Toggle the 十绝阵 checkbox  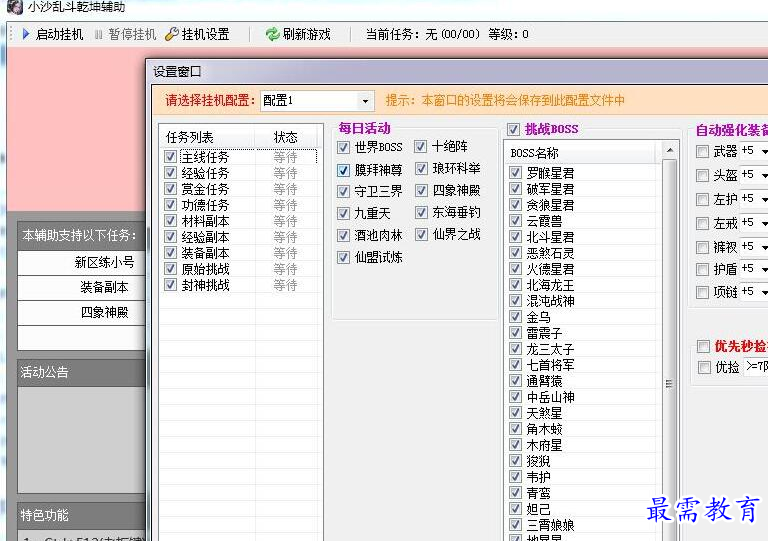tap(421, 146)
